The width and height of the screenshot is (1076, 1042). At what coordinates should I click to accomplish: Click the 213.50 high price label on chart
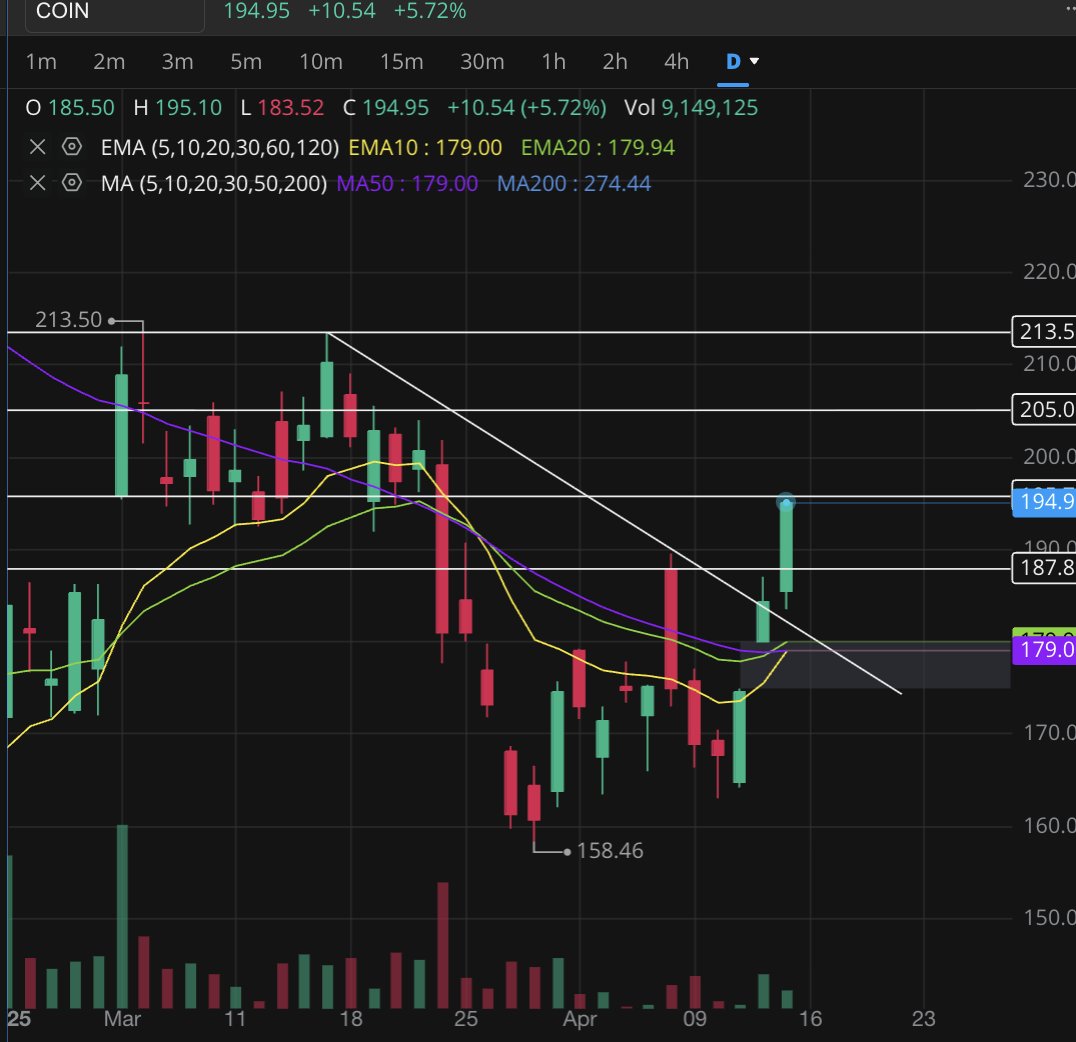point(68,320)
